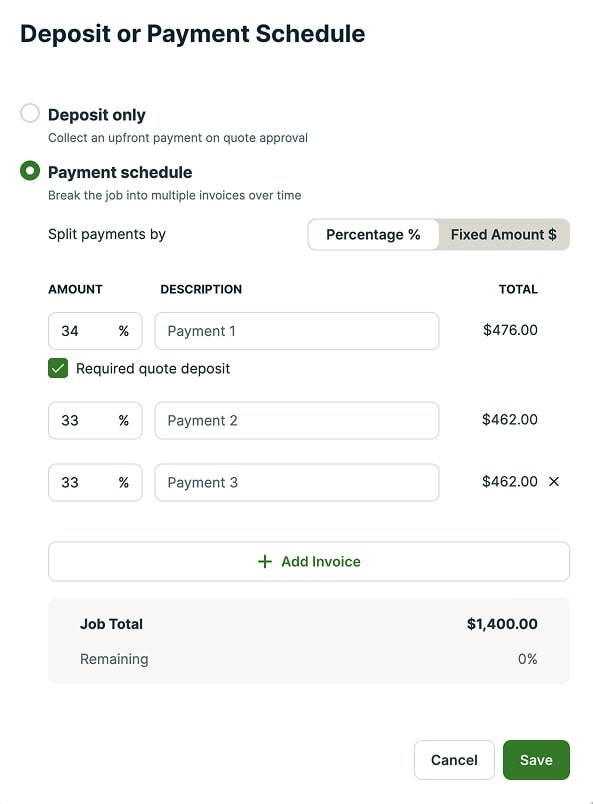Remove Payment 3 using the X icon
This screenshot has width=593, height=804.
point(554,481)
